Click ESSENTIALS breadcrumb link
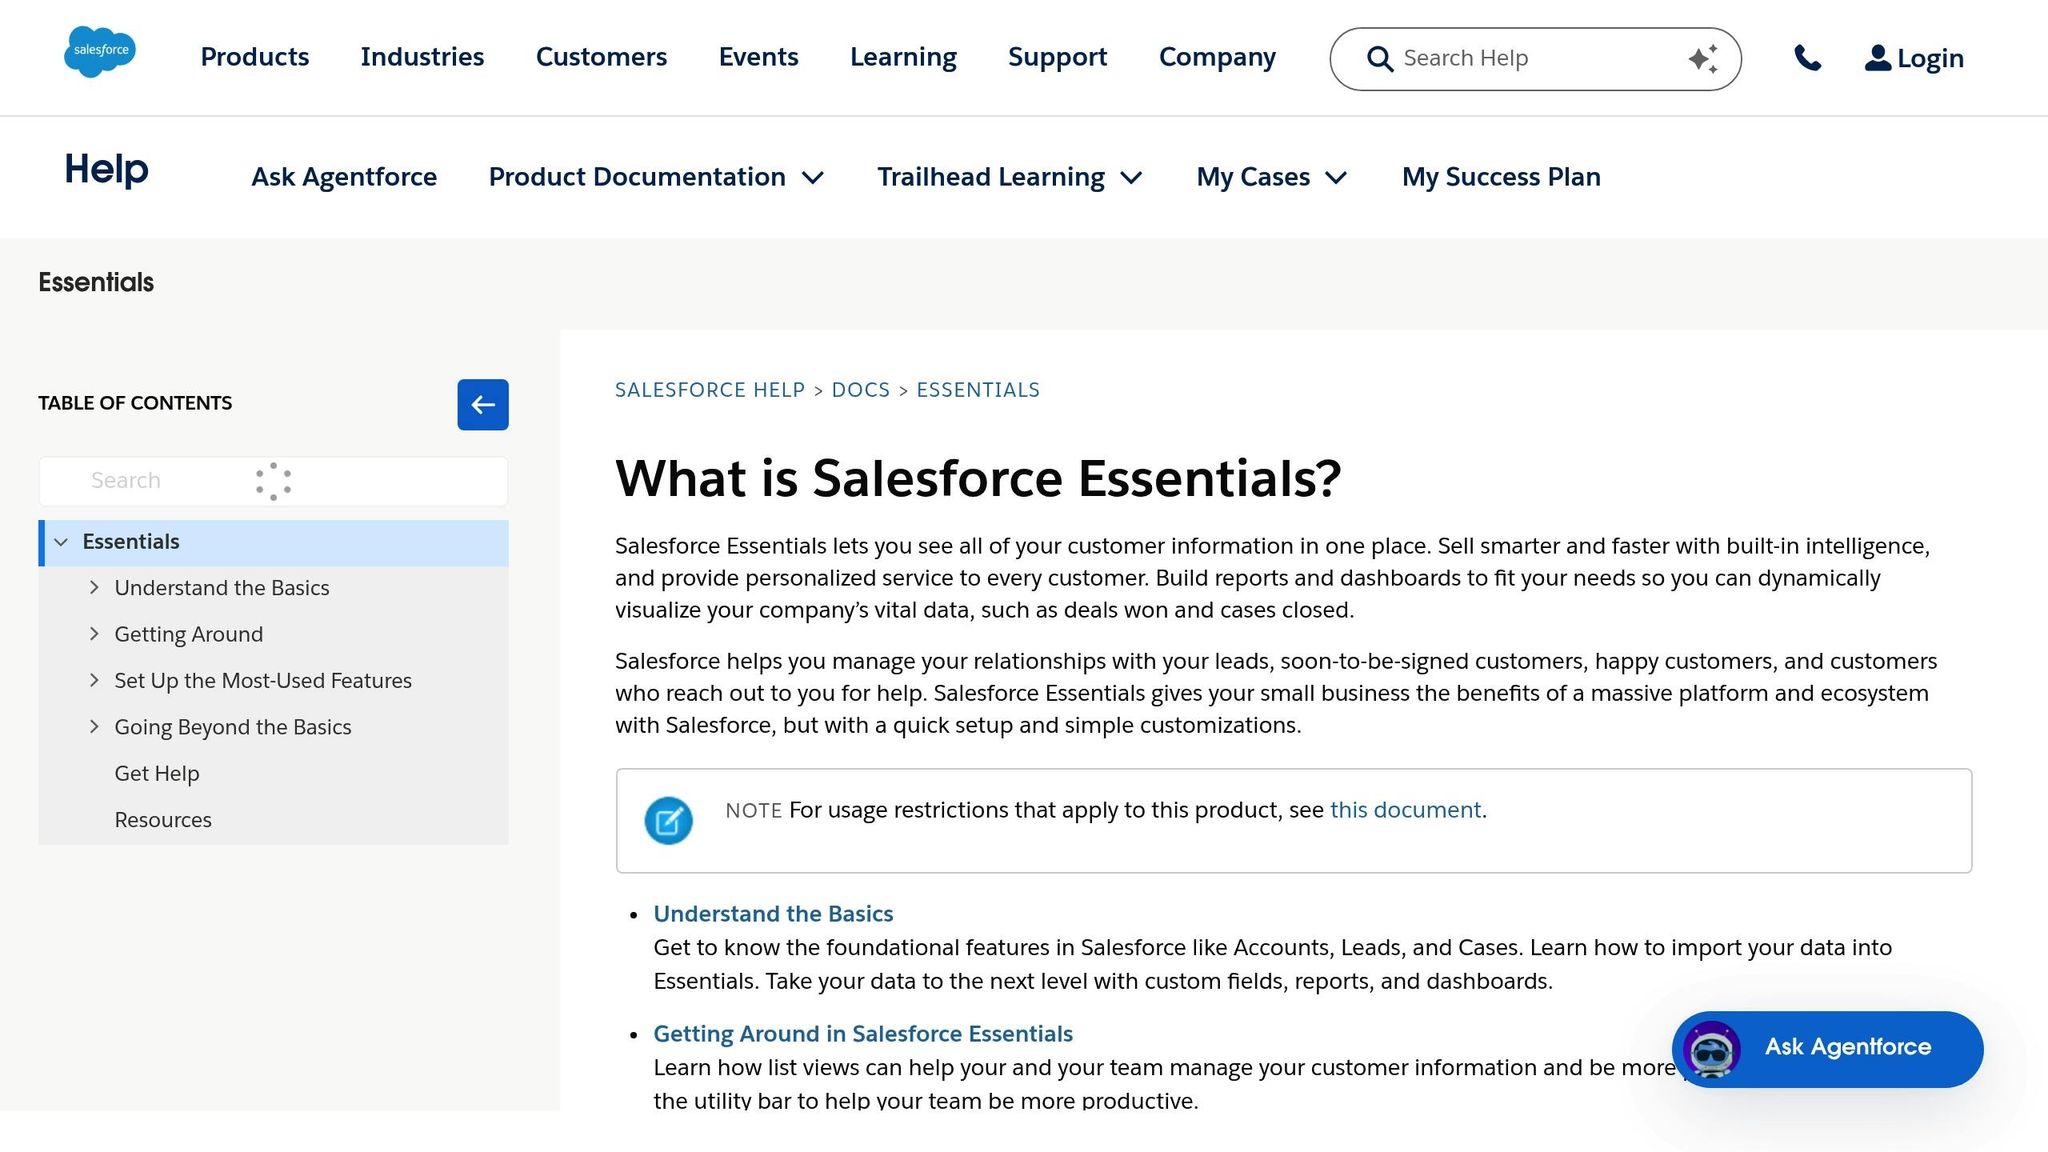 tap(978, 390)
